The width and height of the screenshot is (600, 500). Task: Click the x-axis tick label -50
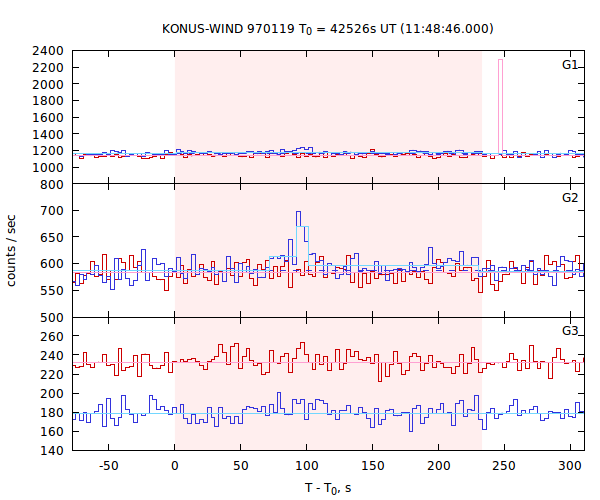click(x=108, y=466)
